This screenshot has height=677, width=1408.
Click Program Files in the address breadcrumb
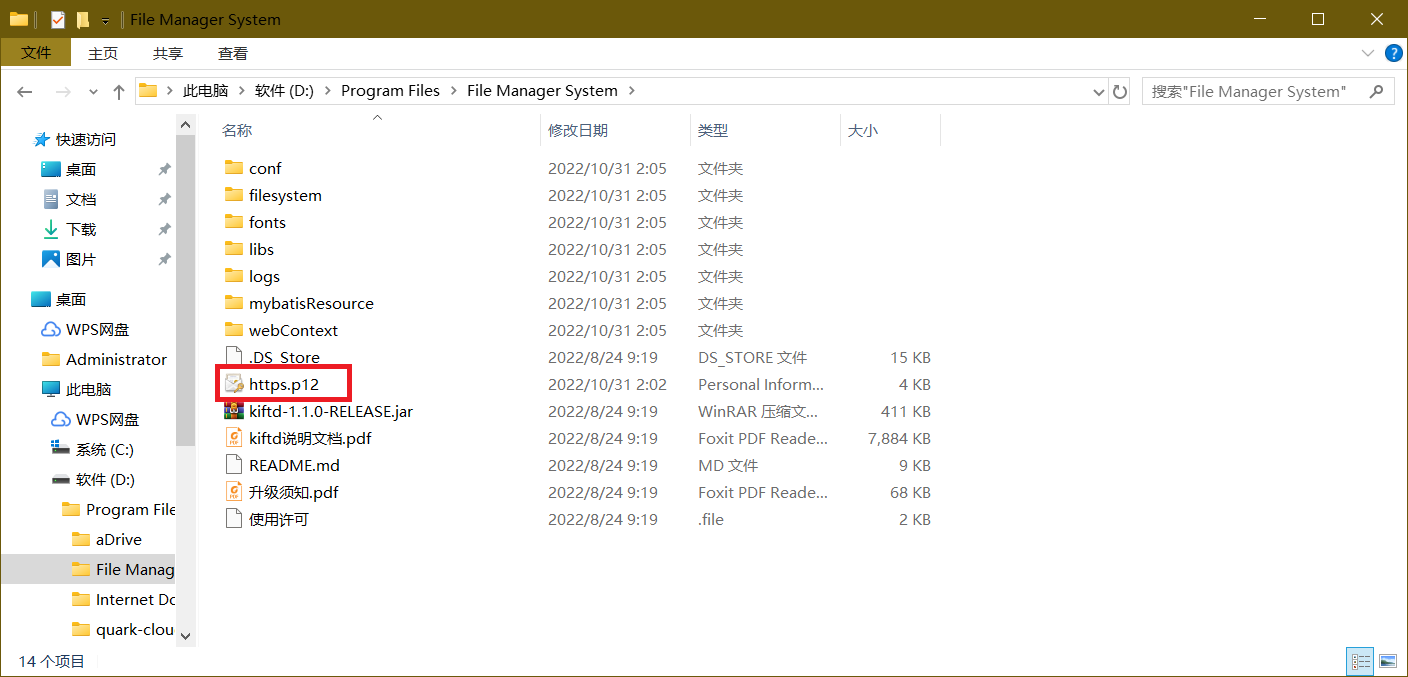pos(390,90)
